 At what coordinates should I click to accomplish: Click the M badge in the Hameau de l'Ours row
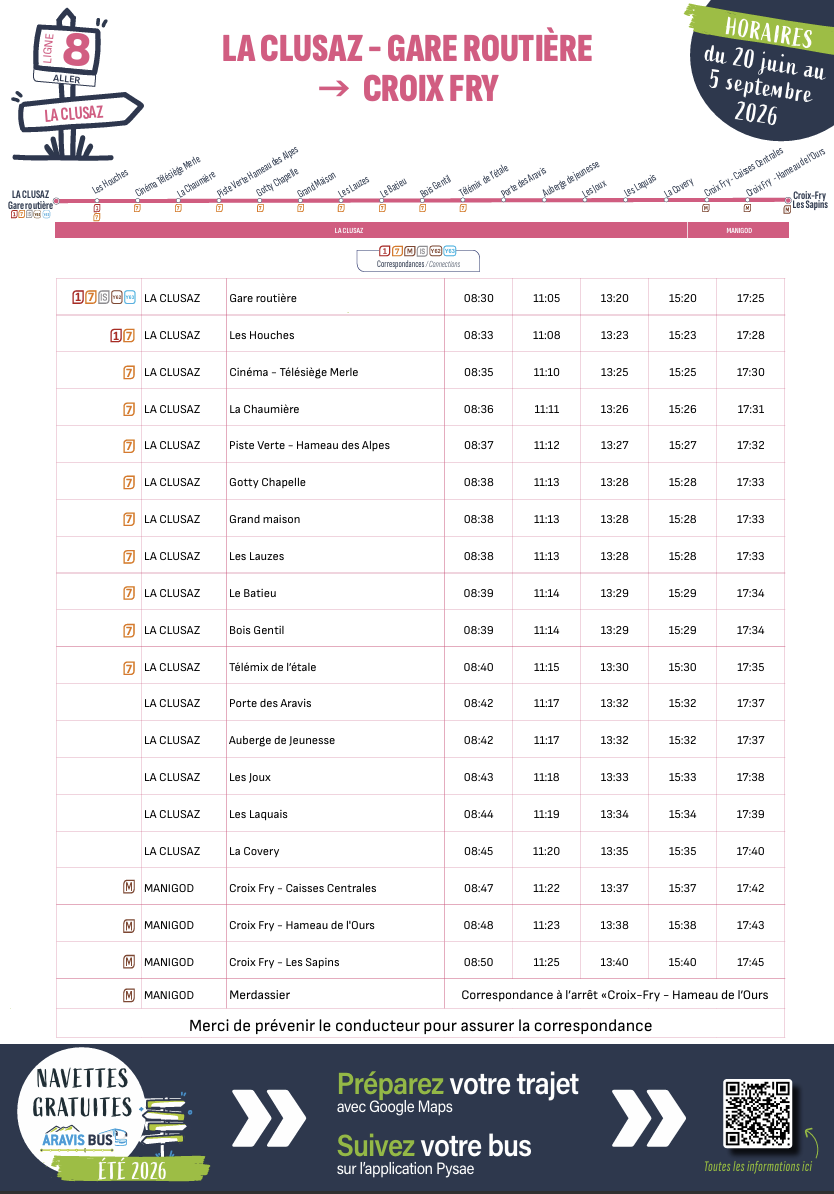click(x=129, y=925)
